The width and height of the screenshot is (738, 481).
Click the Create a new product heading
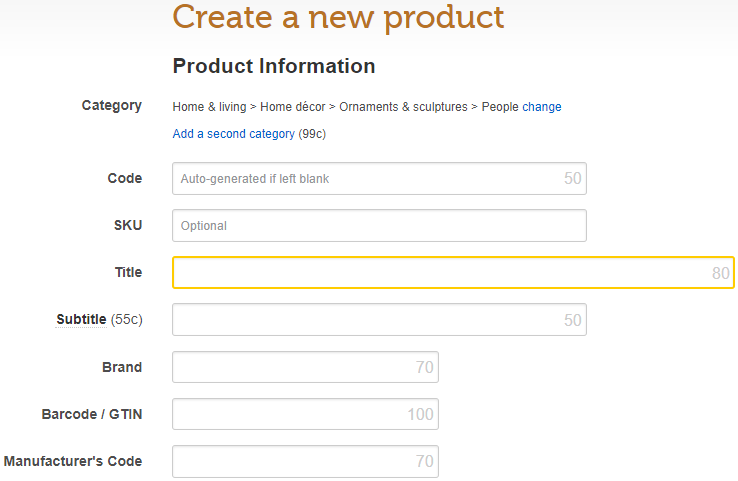[338, 18]
